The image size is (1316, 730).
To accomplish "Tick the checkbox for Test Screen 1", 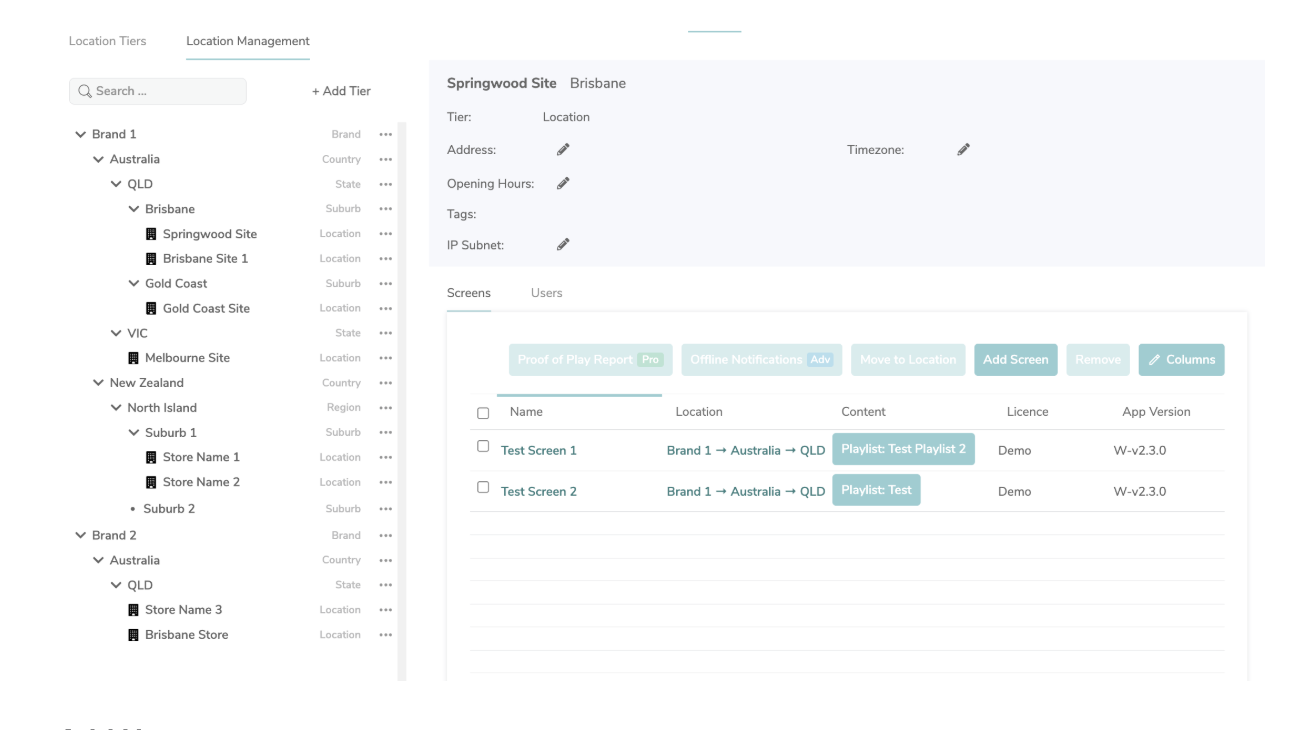I will coord(484,446).
